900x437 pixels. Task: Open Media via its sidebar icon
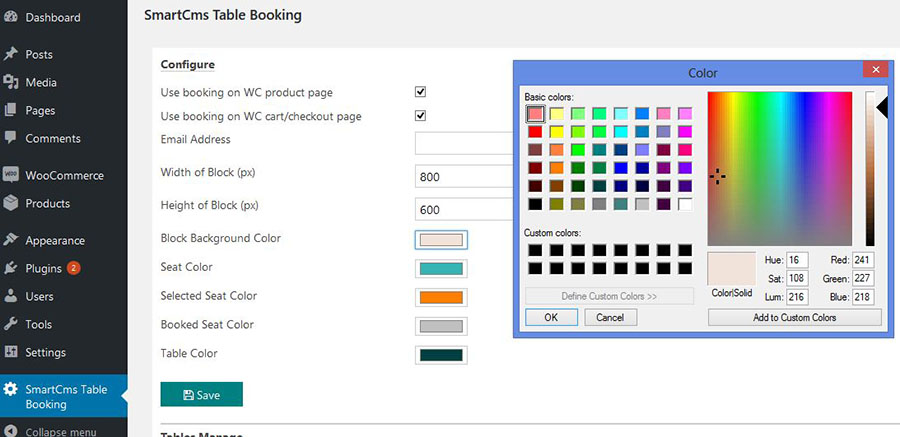coord(11,82)
